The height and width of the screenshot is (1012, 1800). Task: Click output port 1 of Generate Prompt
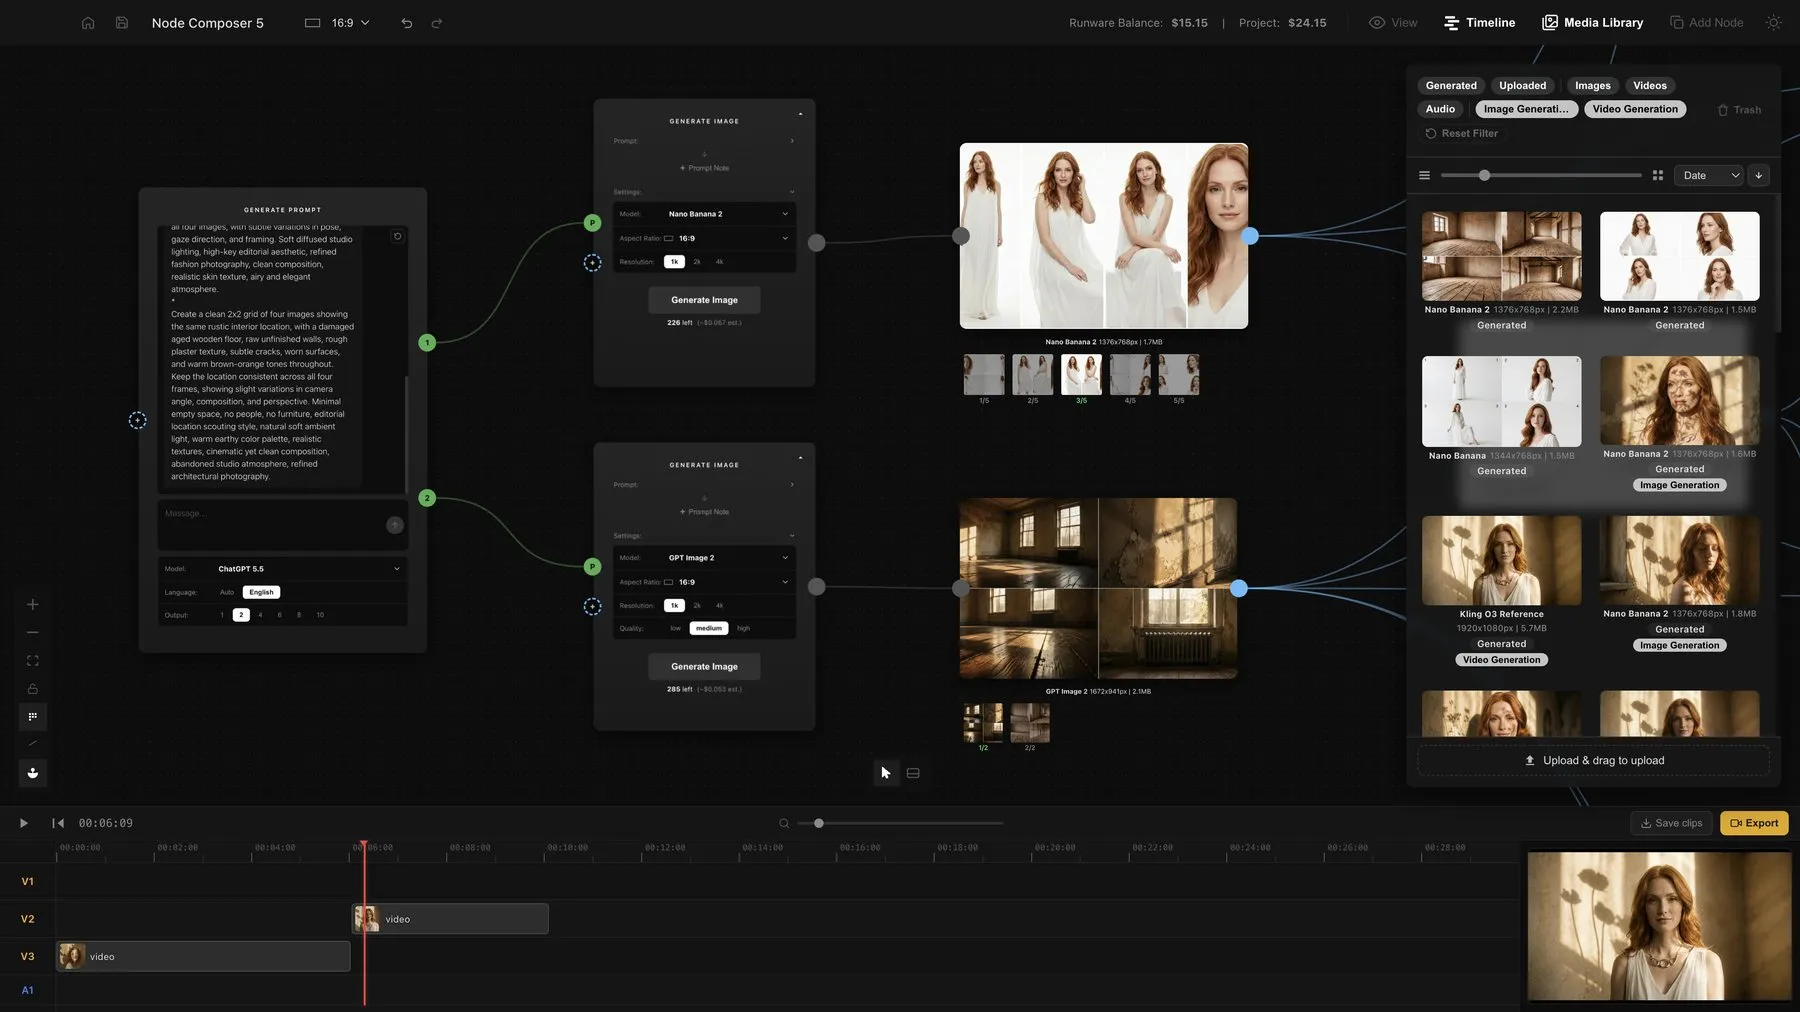tap(427, 342)
